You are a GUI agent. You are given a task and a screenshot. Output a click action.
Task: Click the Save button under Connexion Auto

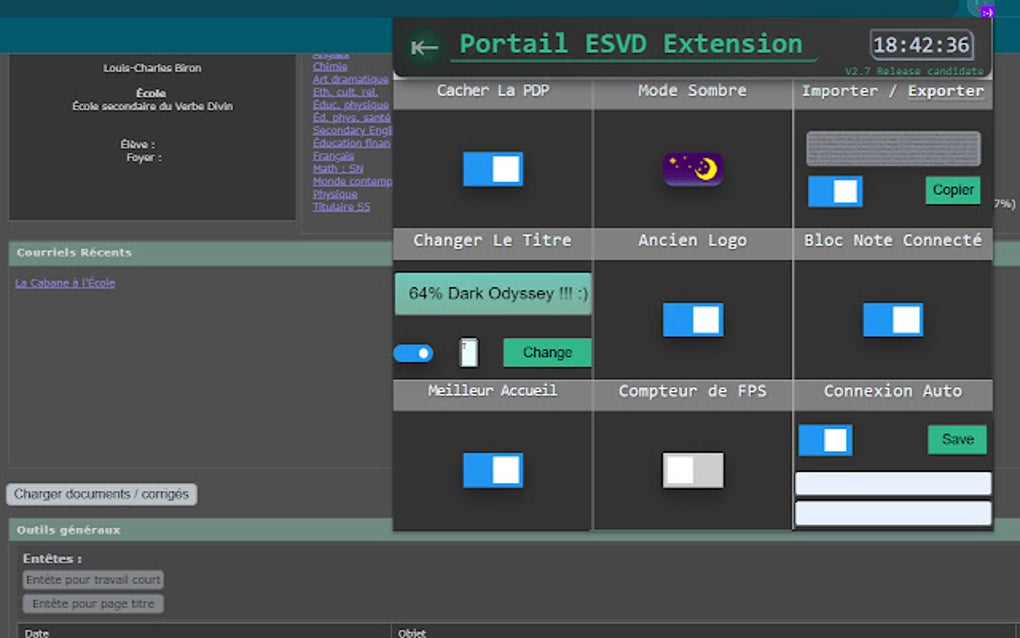[x=957, y=440]
